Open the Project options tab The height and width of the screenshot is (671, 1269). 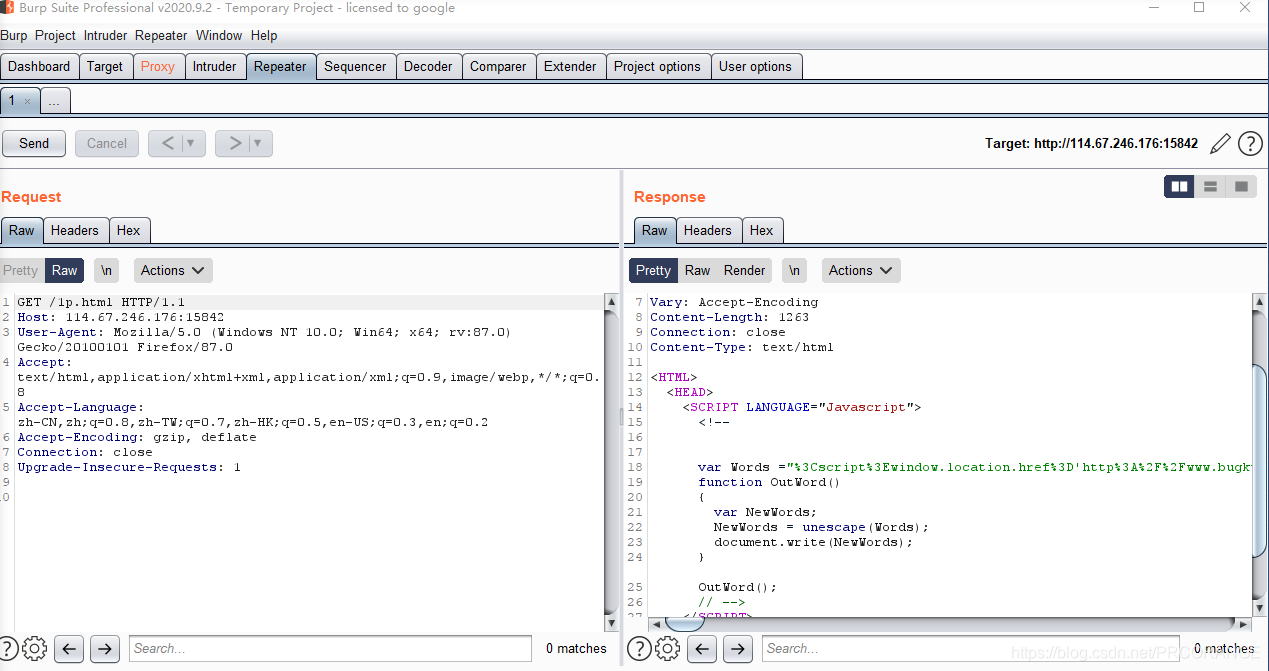(x=657, y=66)
